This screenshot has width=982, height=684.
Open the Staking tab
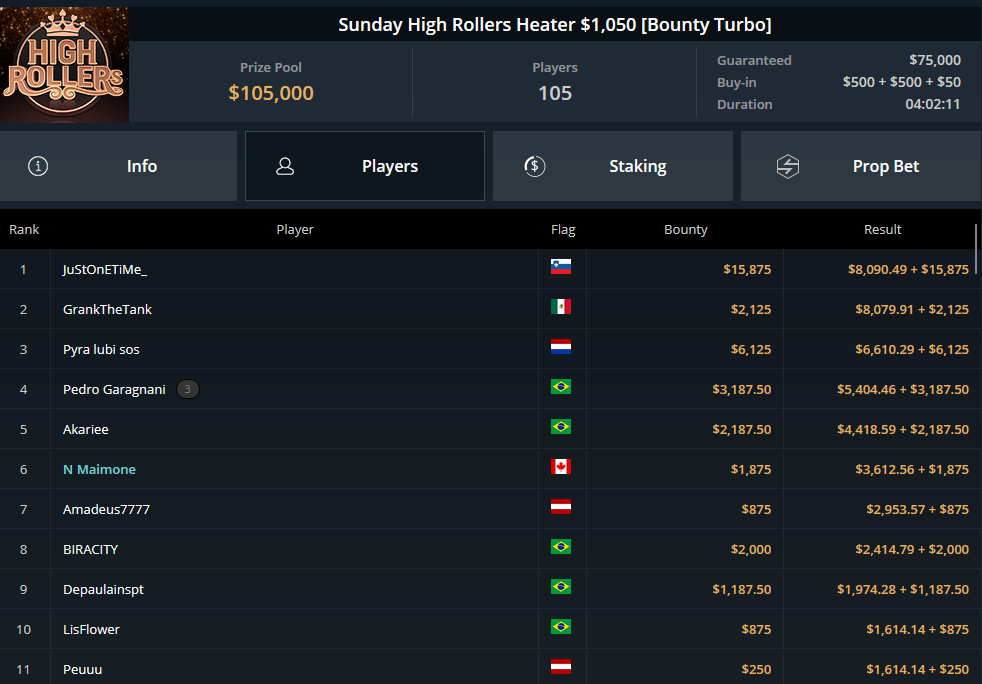tap(612, 166)
